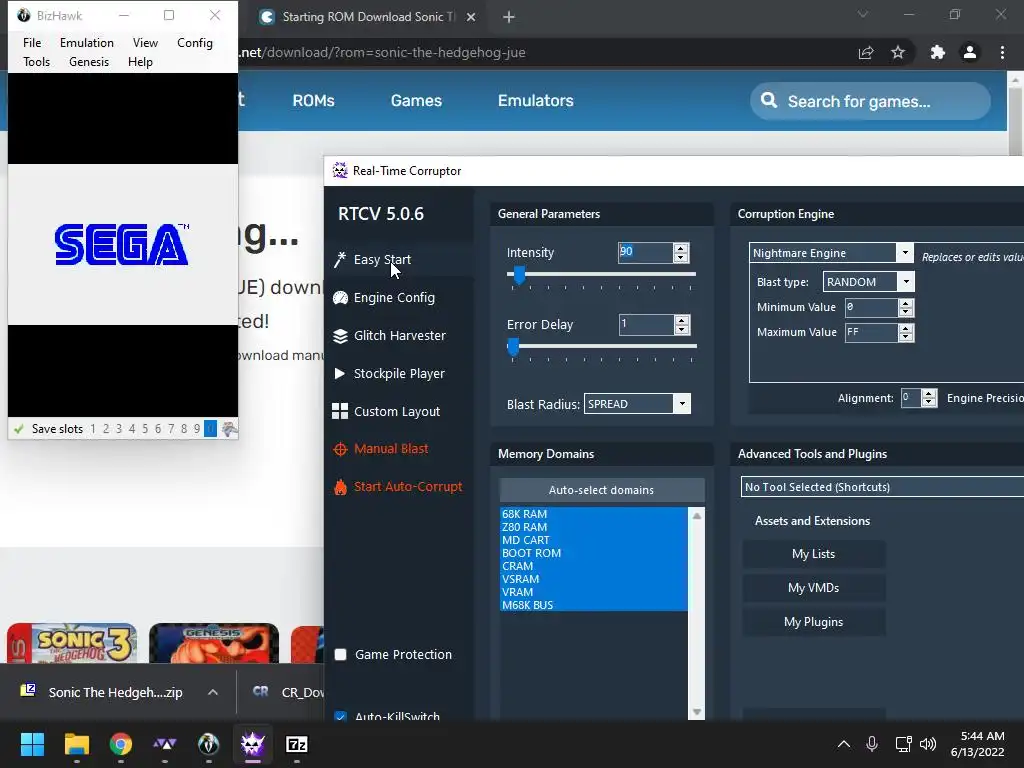1024x768 pixels.
Task: Click the Real-Time Corruptor title bar icon
Action: click(340, 170)
